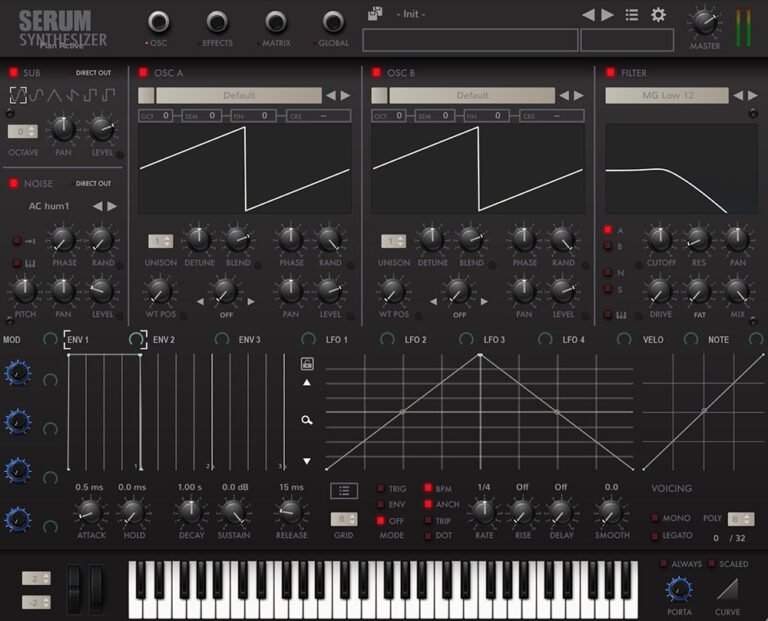Click OSC A next wavetable arrow
Screen dimensions: 768x621
pyautogui.click(x=345, y=96)
